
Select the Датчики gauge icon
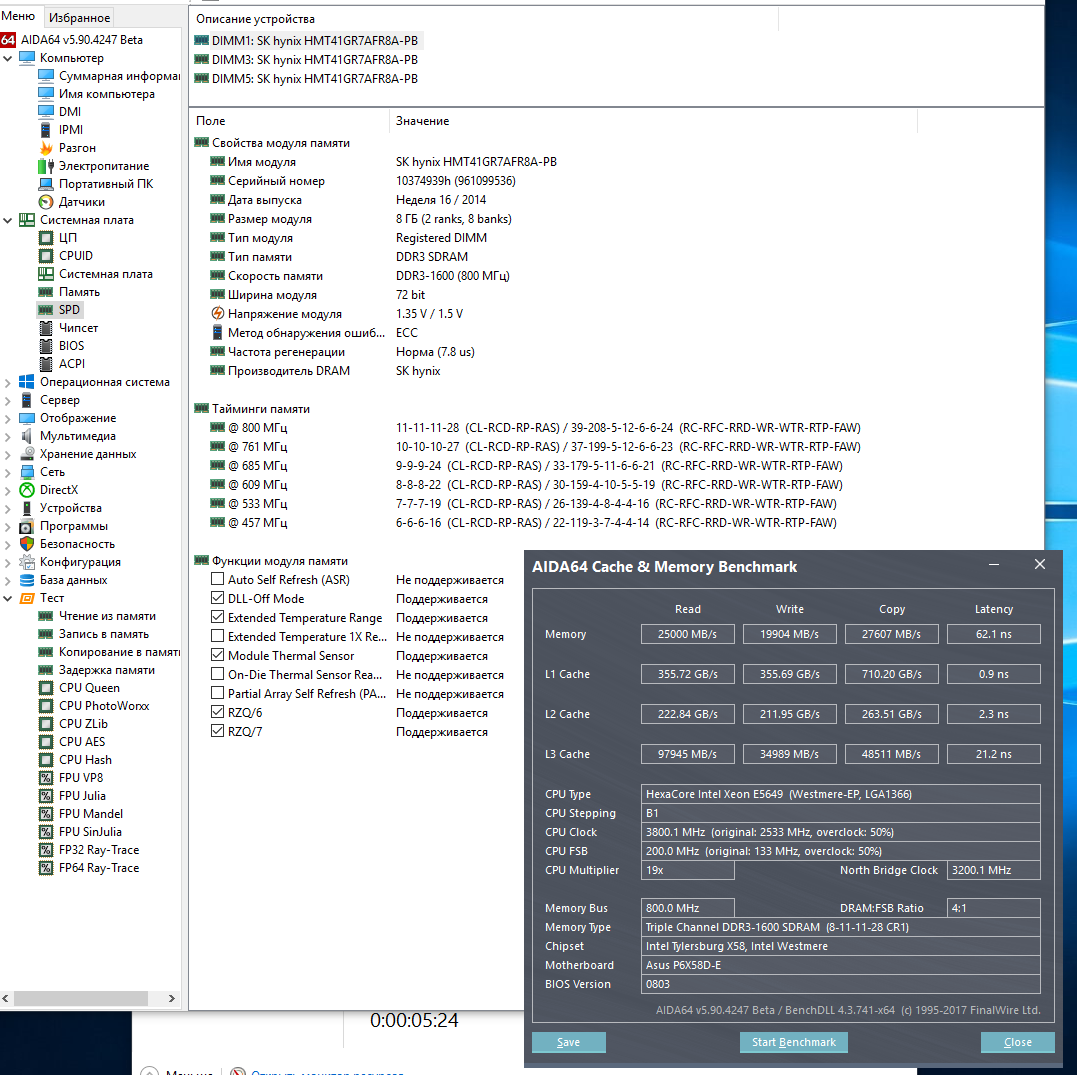pyautogui.click(x=46, y=202)
